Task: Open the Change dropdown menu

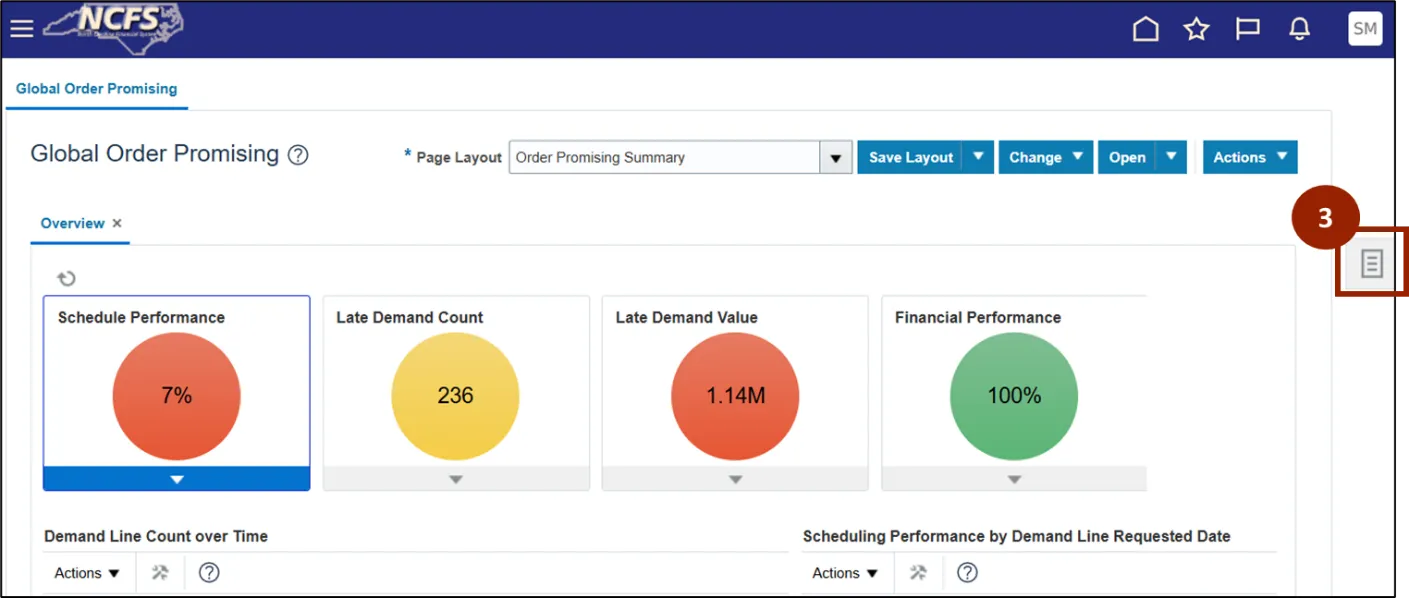Action: click(x=1045, y=157)
